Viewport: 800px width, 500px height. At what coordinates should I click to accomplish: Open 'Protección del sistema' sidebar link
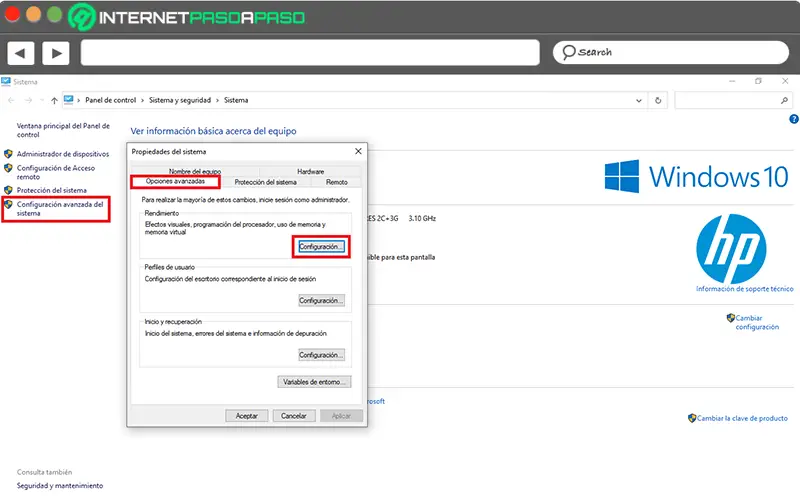(52, 190)
